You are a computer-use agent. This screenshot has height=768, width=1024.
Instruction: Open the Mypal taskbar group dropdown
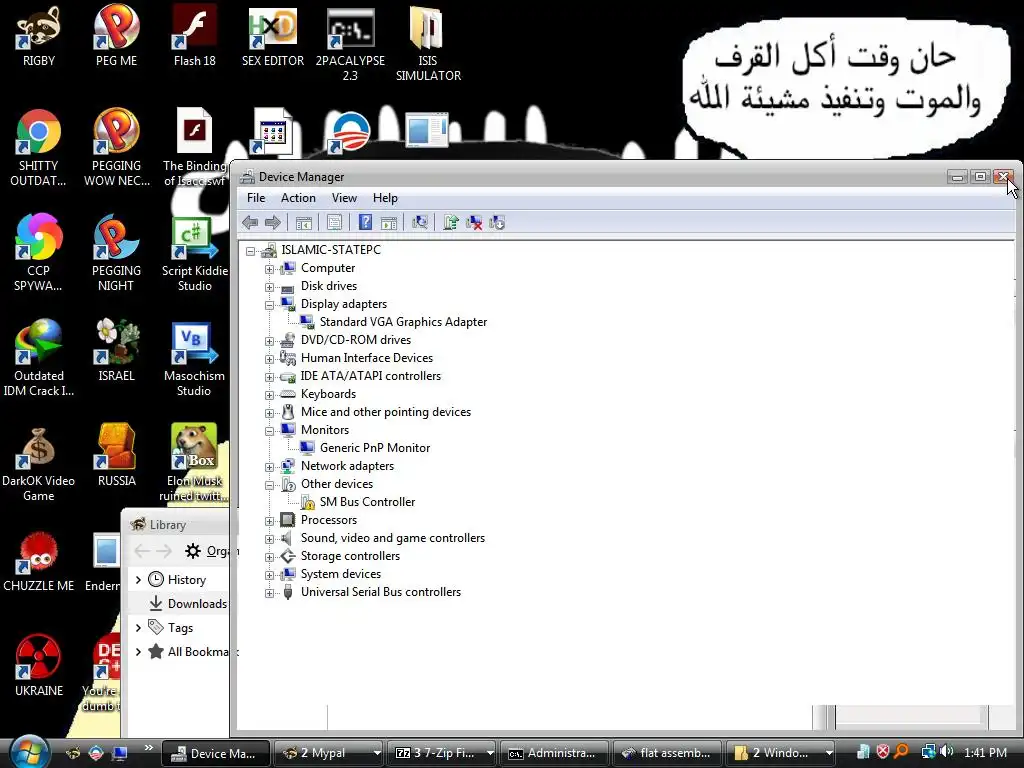pos(376,753)
